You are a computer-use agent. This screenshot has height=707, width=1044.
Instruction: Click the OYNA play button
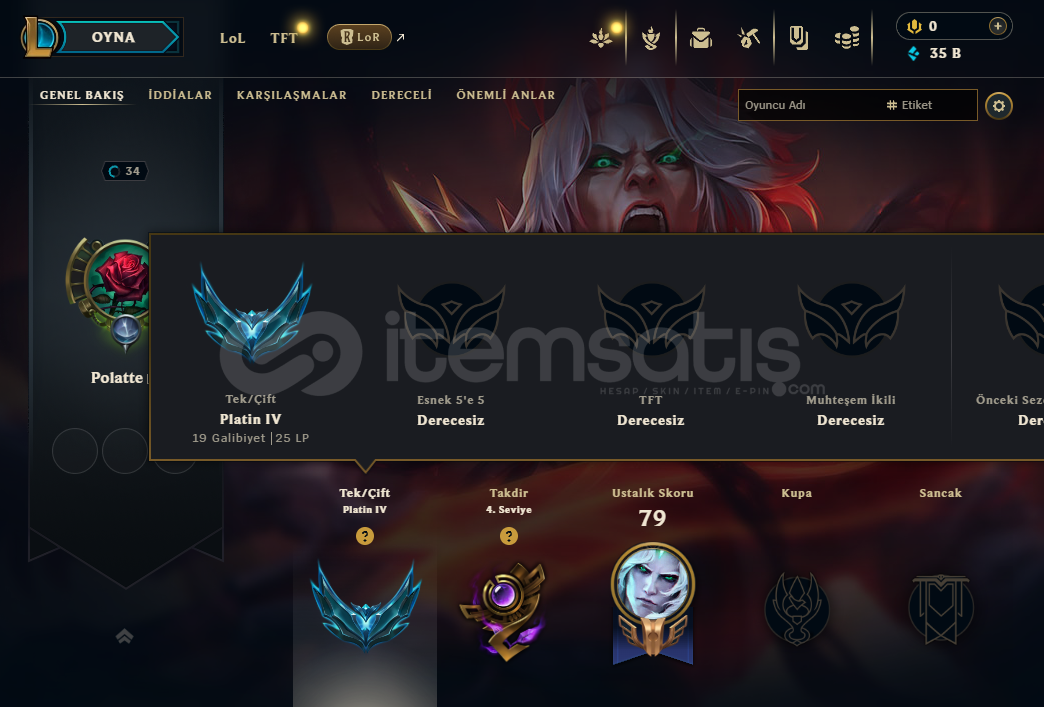[113, 37]
